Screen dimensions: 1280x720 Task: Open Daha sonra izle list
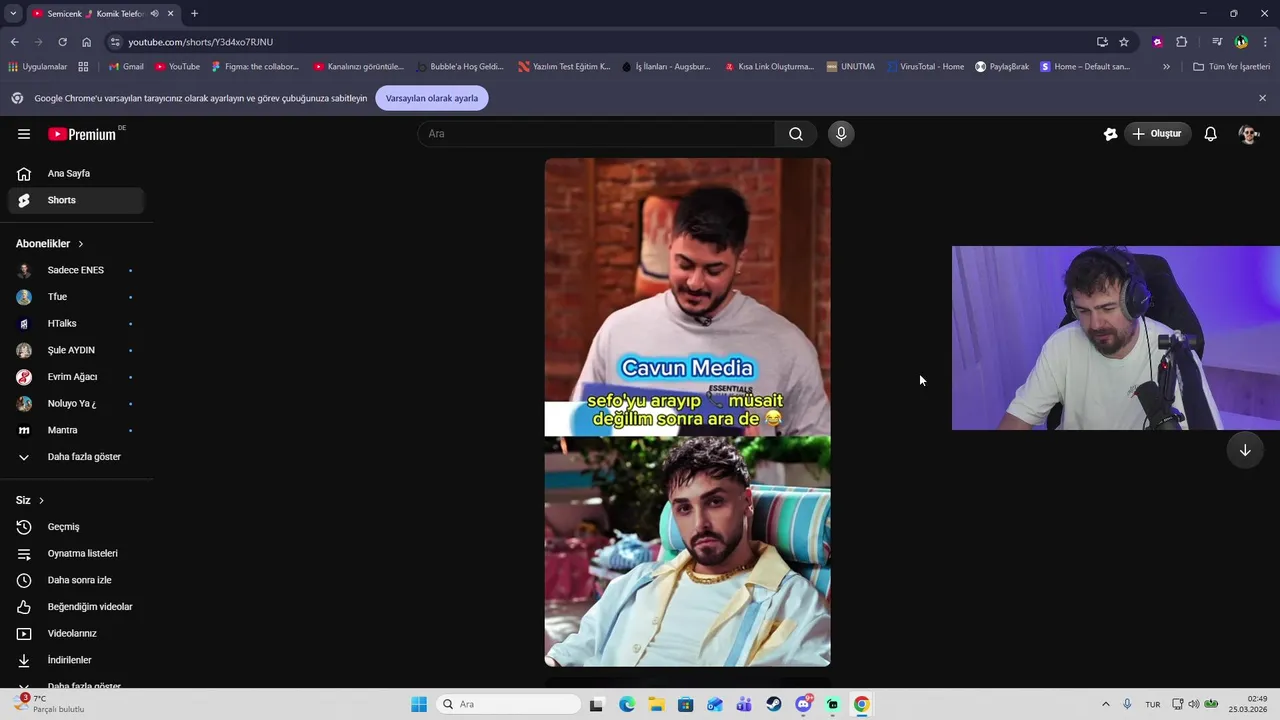pos(76,580)
